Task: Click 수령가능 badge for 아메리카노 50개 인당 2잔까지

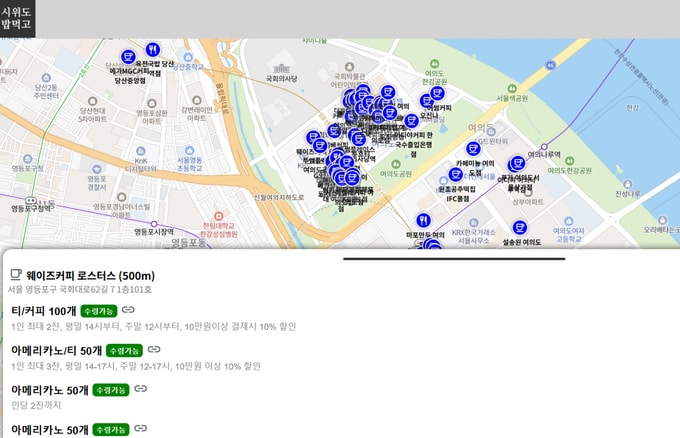Action: [111, 390]
